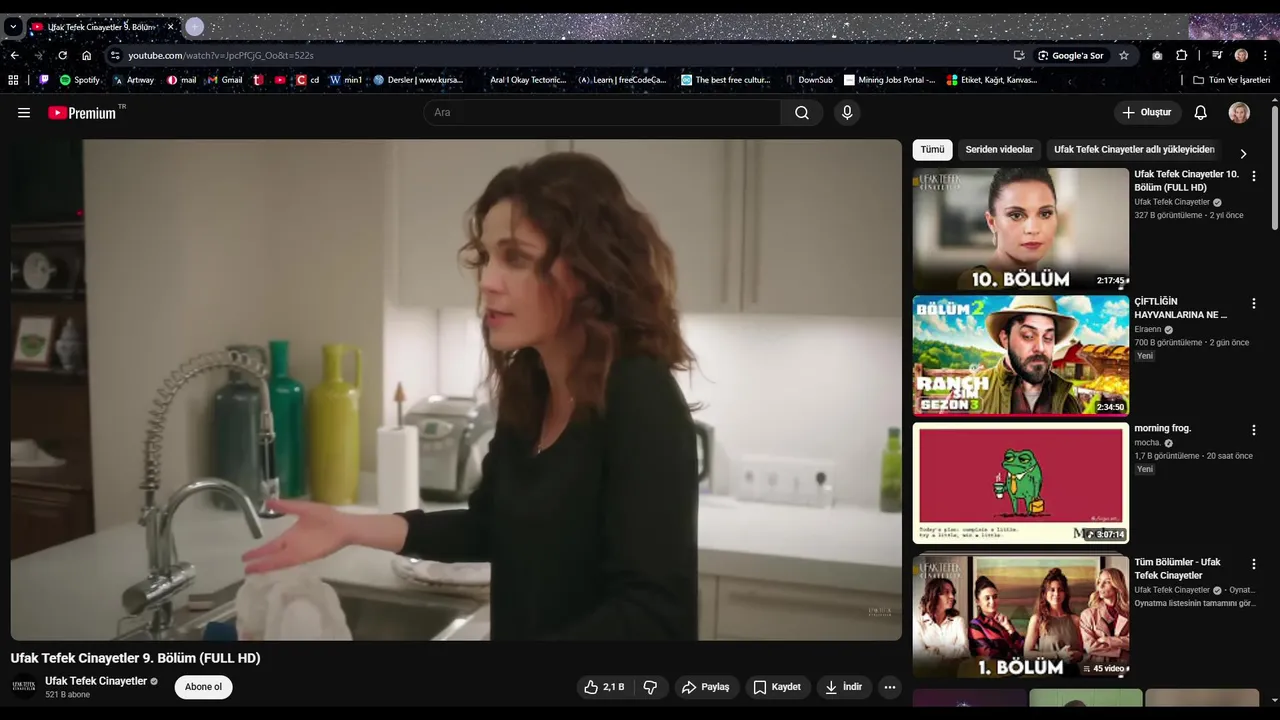Open more actions under the video

click(889, 687)
